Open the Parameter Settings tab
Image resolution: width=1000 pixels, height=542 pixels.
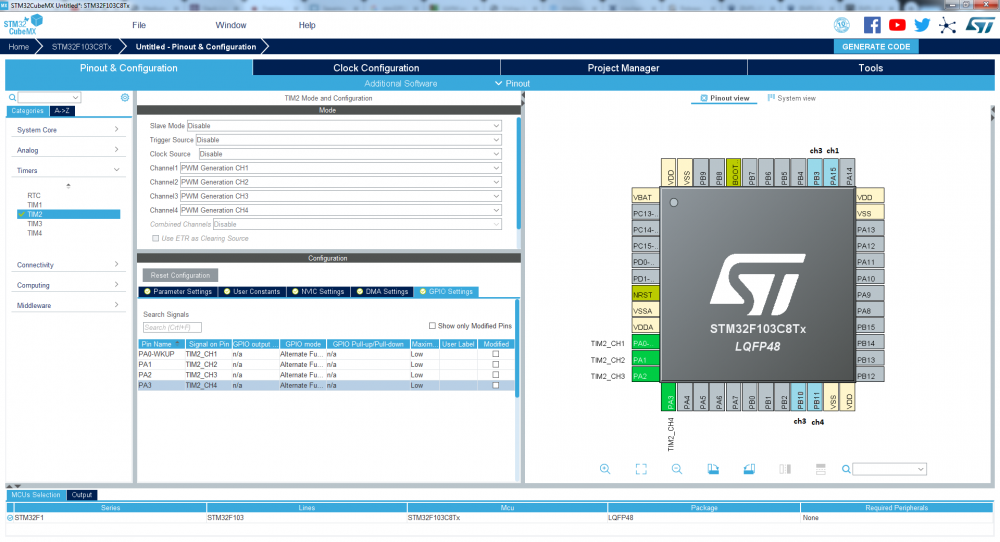[177, 292]
